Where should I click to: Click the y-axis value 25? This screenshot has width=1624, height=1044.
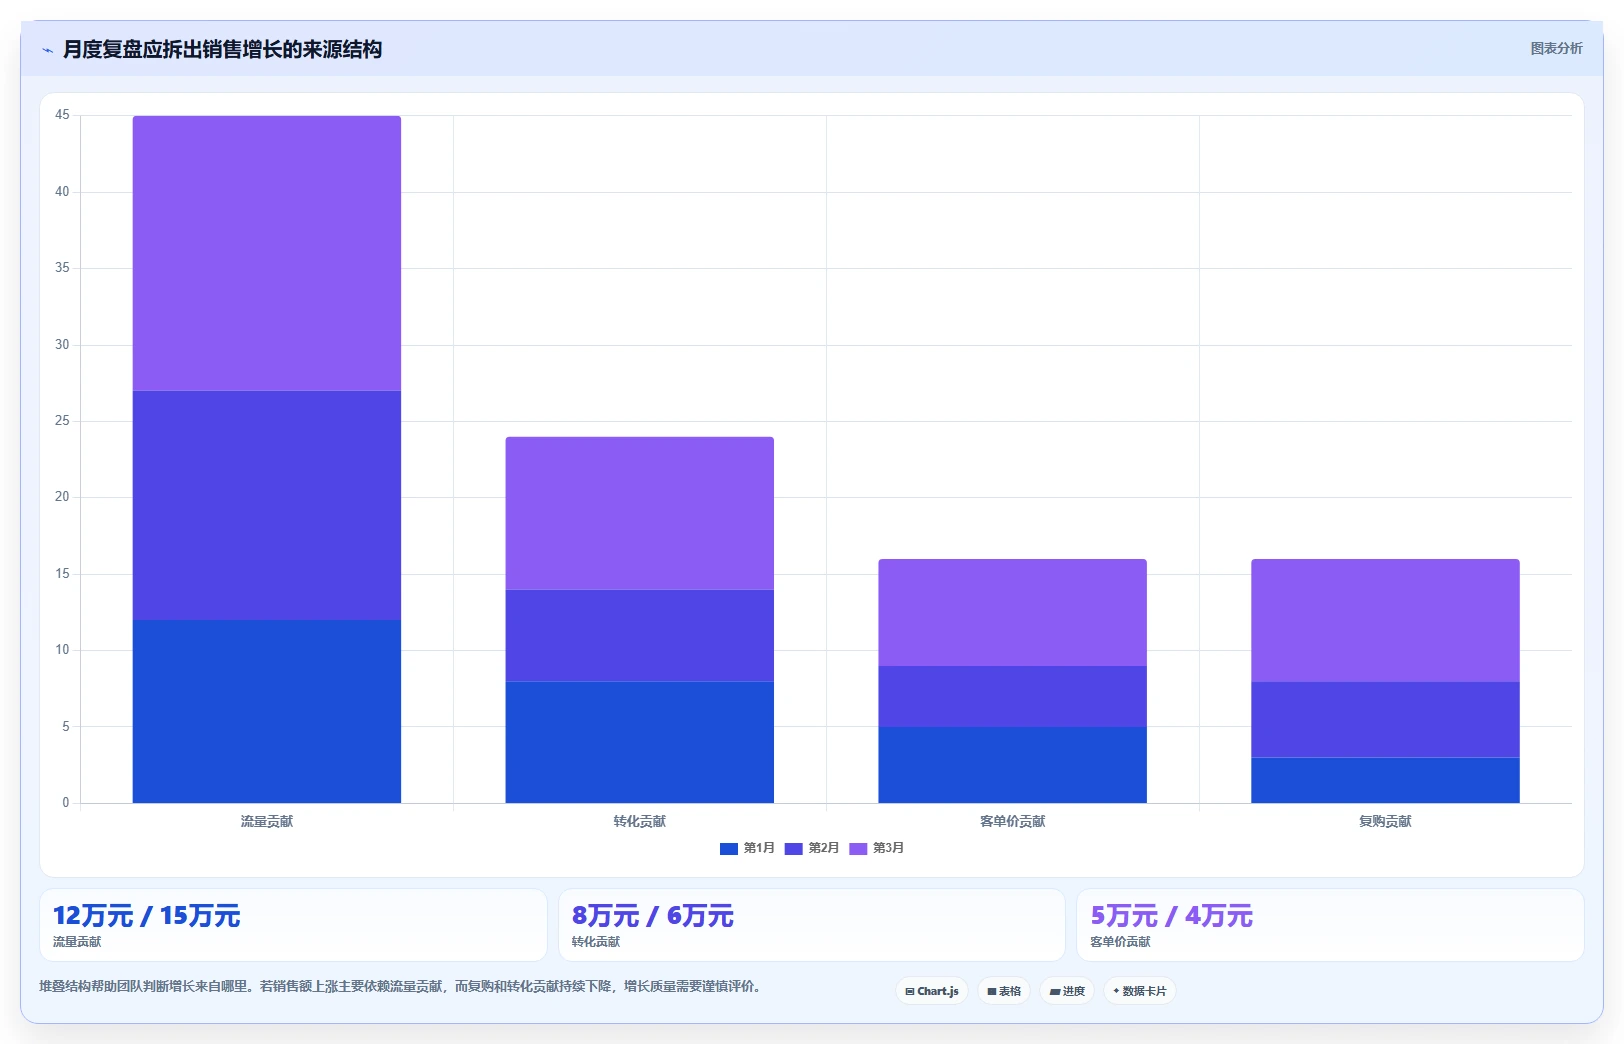point(62,421)
